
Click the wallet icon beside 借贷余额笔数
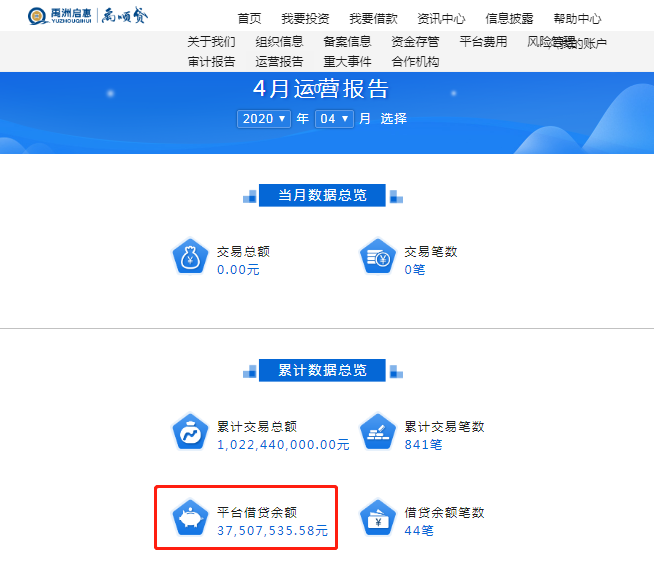pyautogui.click(x=377, y=518)
